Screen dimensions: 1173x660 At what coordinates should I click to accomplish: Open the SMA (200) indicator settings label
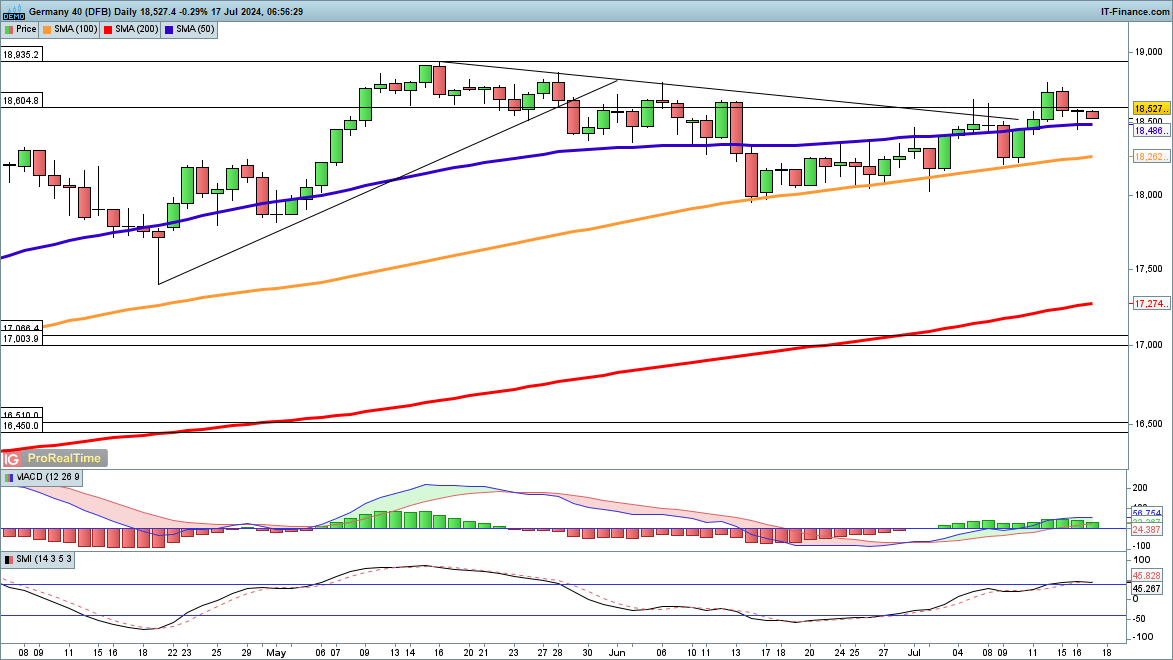(135, 30)
